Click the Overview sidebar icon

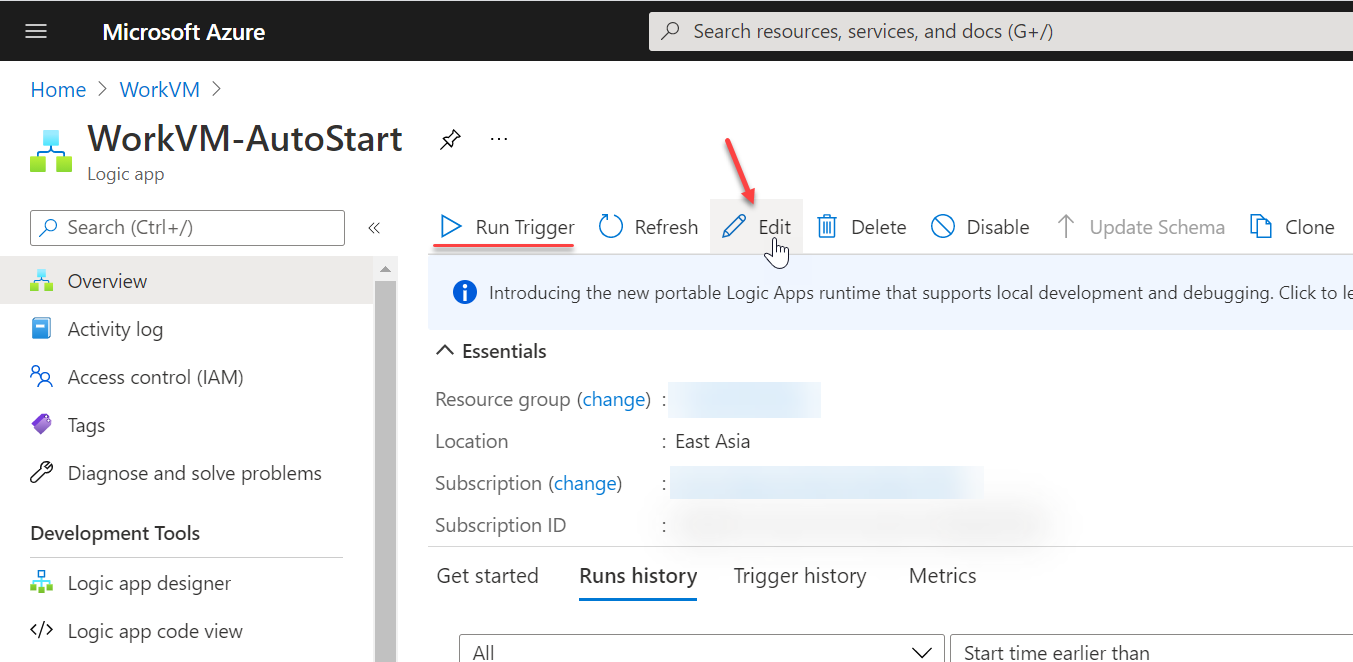41,281
